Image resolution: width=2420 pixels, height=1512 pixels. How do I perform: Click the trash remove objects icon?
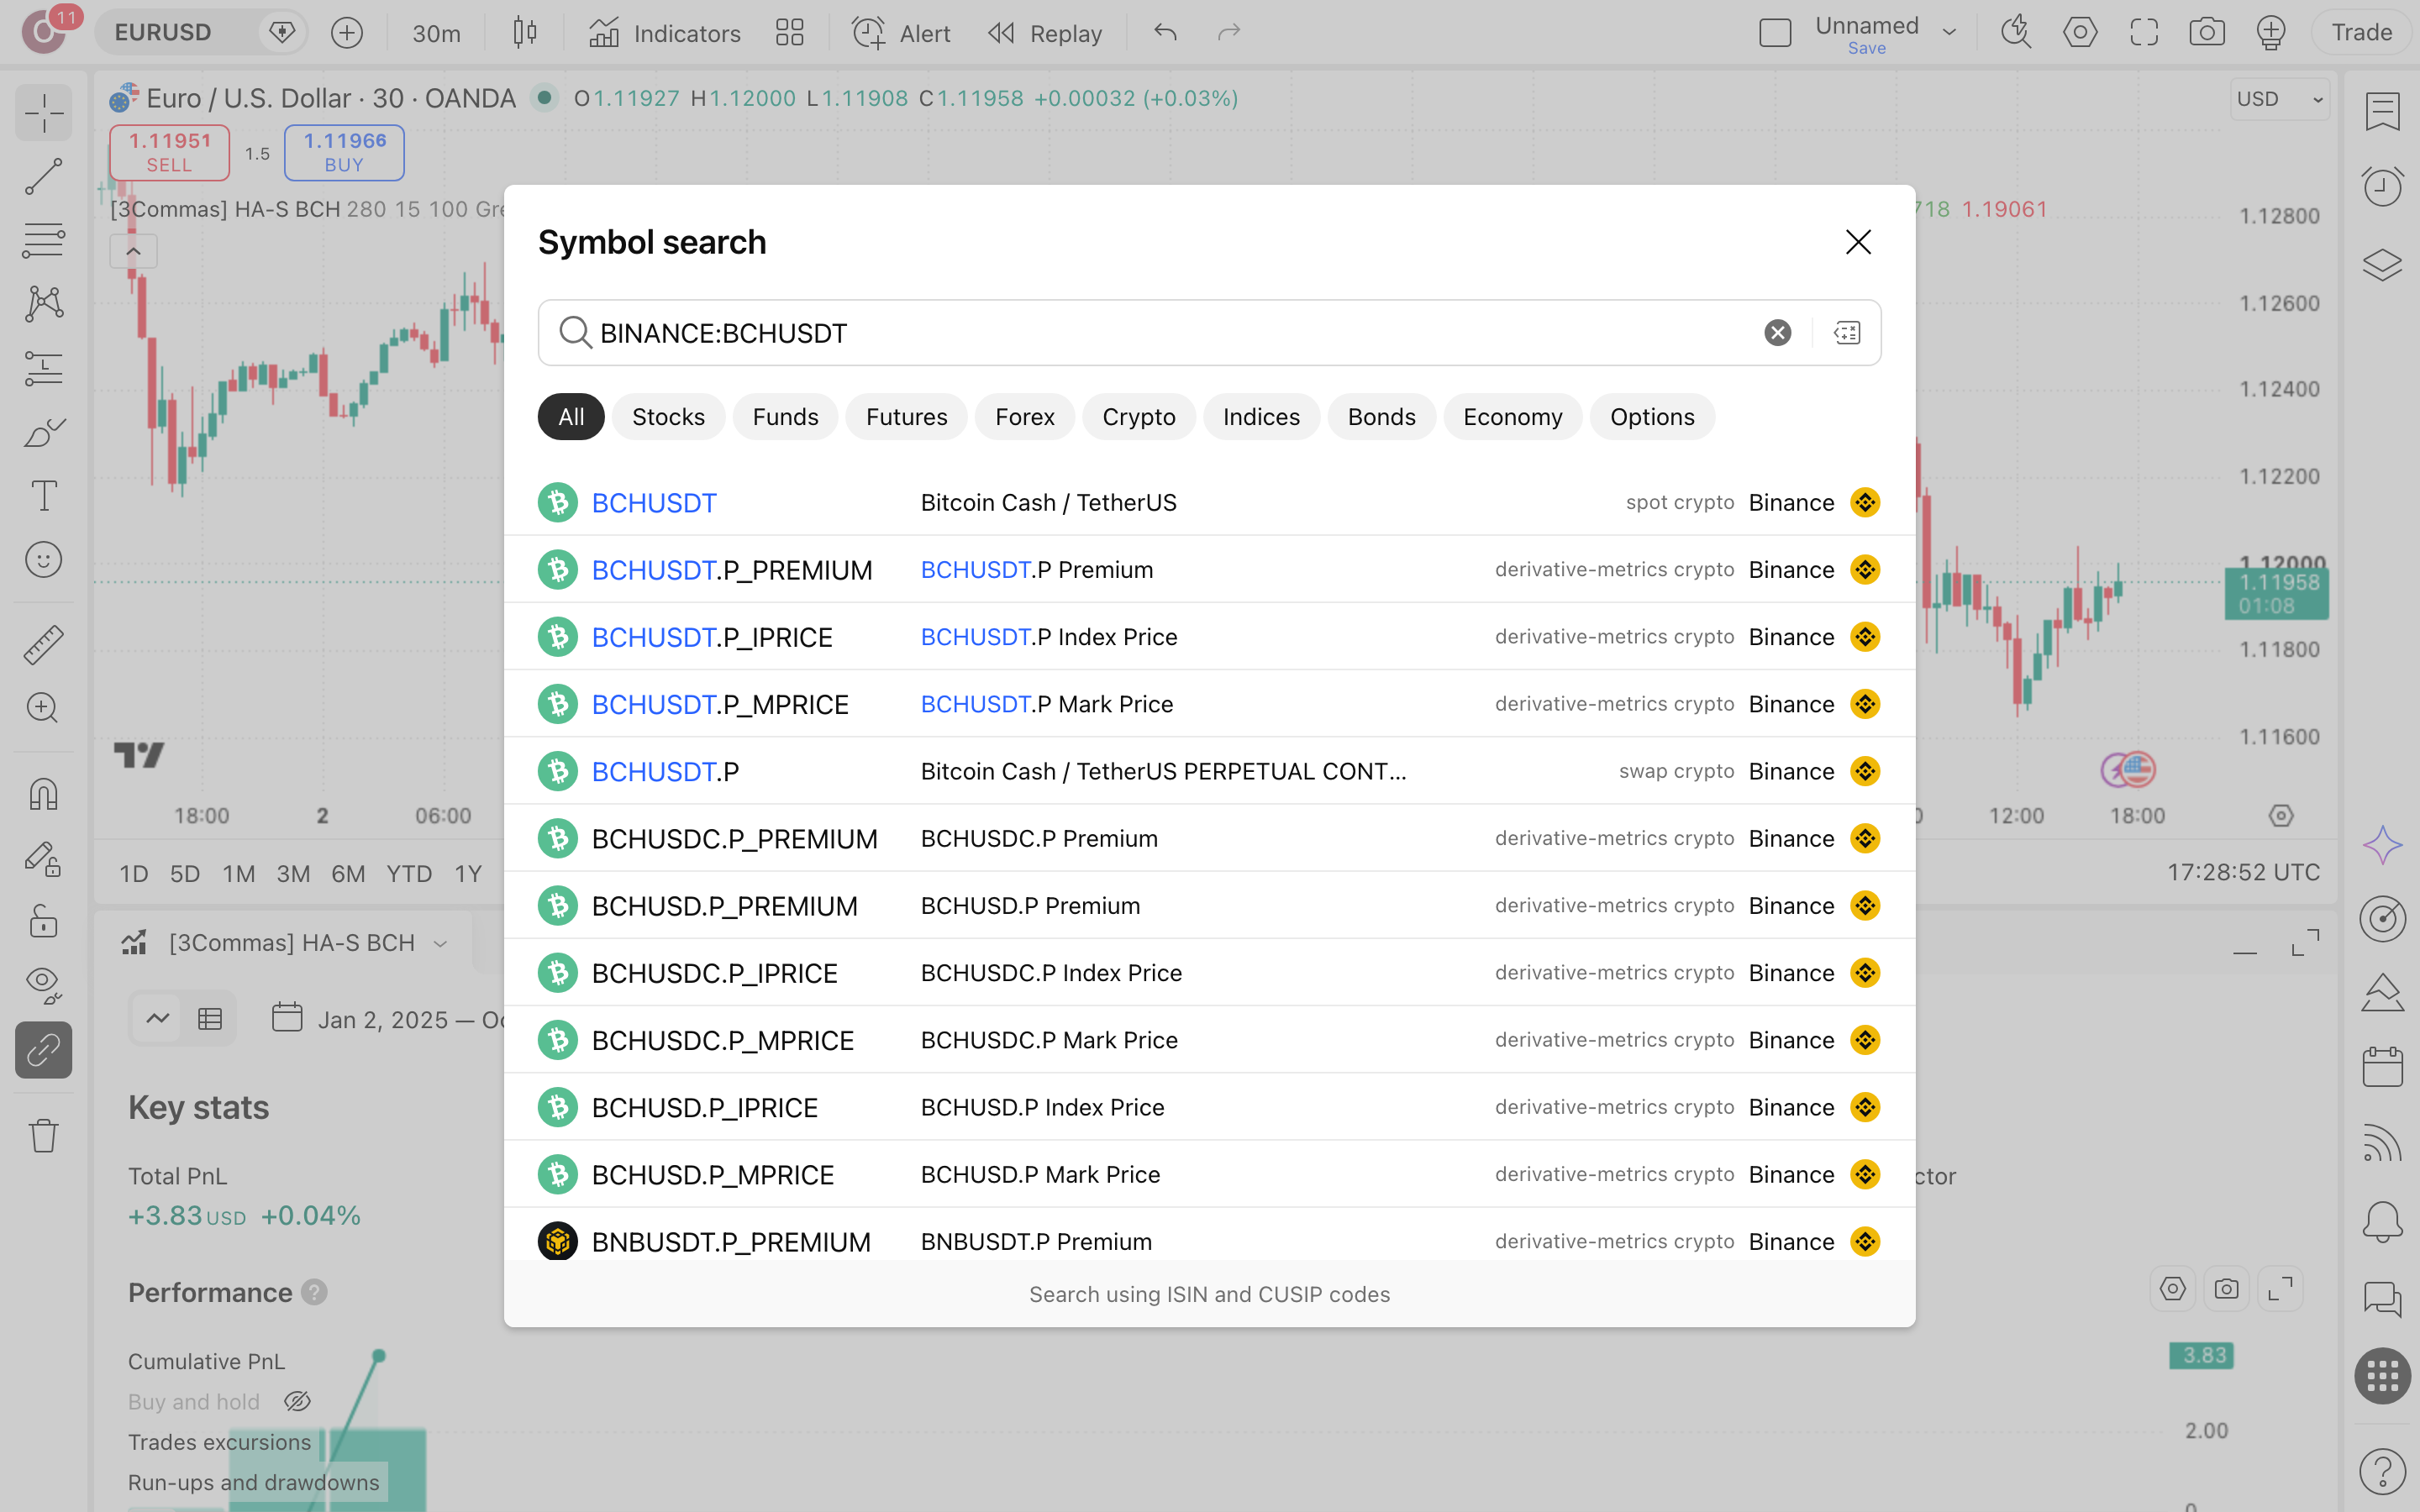pos(44,1135)
